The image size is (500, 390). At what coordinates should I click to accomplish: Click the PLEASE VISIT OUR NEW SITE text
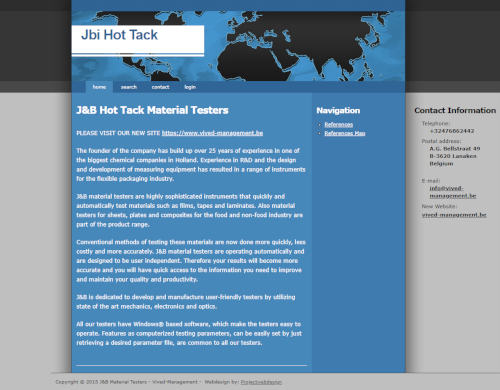118,133
